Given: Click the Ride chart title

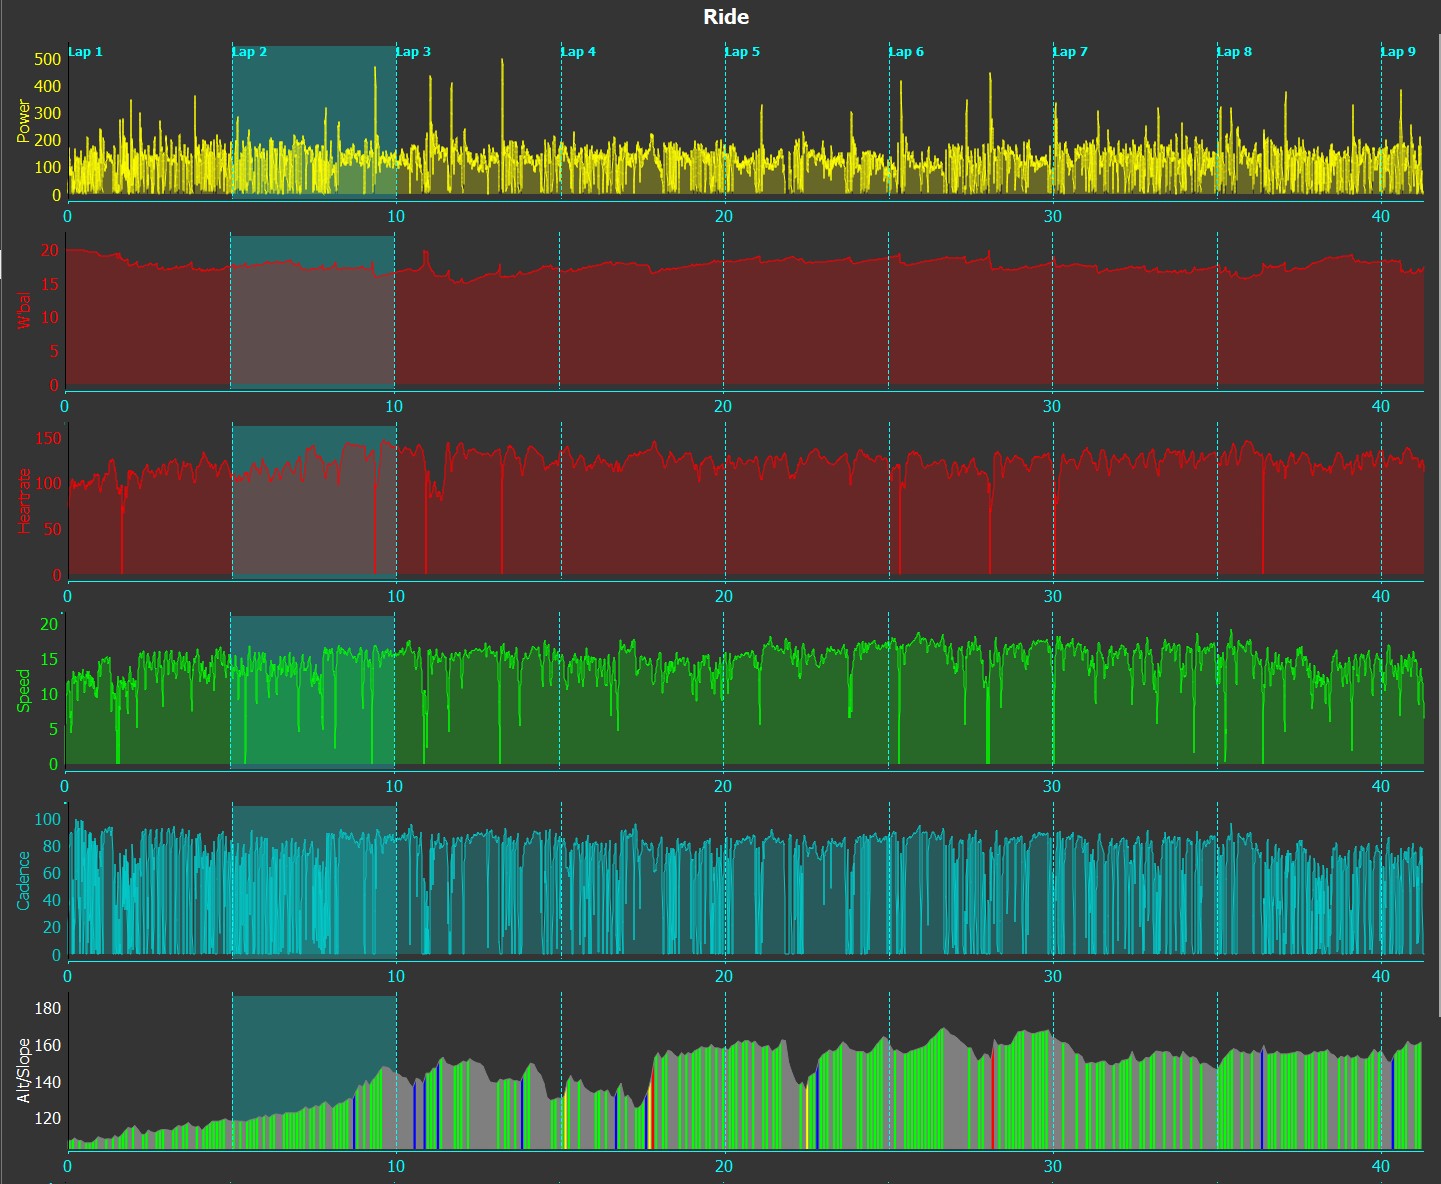Looking at the screenshot, I should tap(726, 17).
